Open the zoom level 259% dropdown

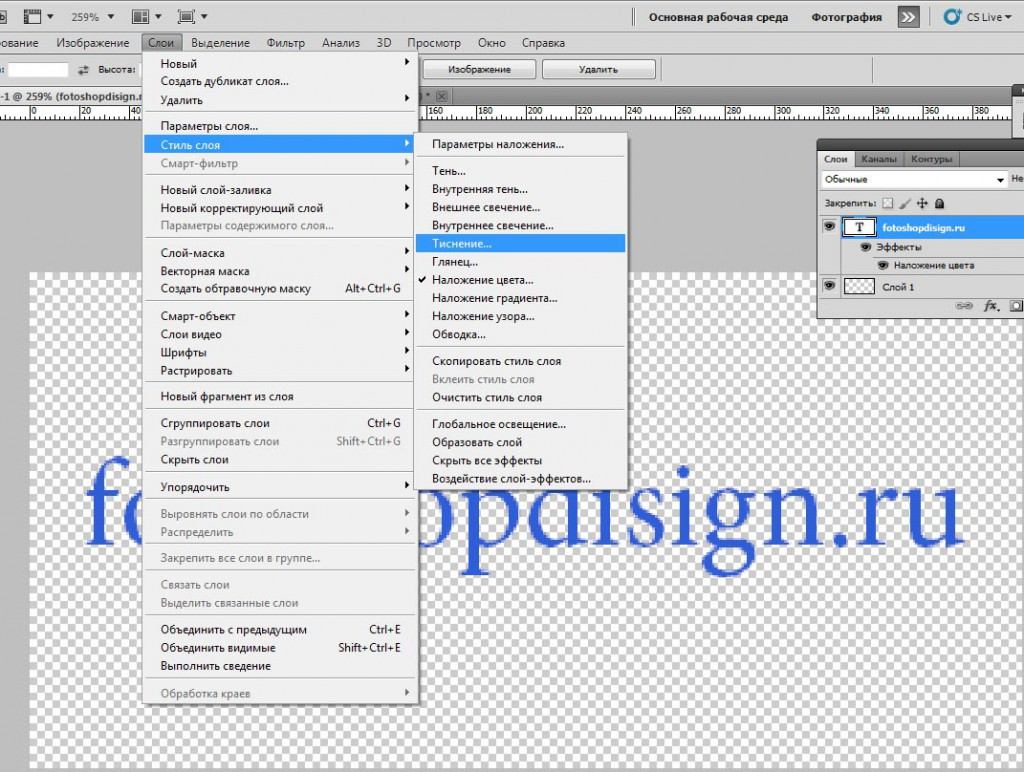coord(110,16)
